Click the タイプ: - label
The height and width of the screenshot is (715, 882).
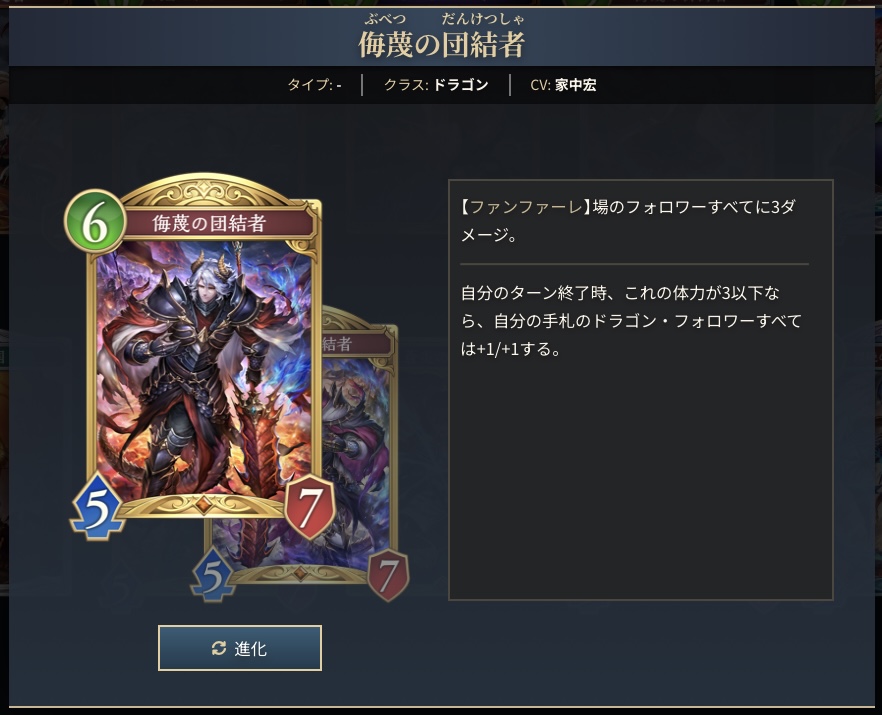click(314, 85)
